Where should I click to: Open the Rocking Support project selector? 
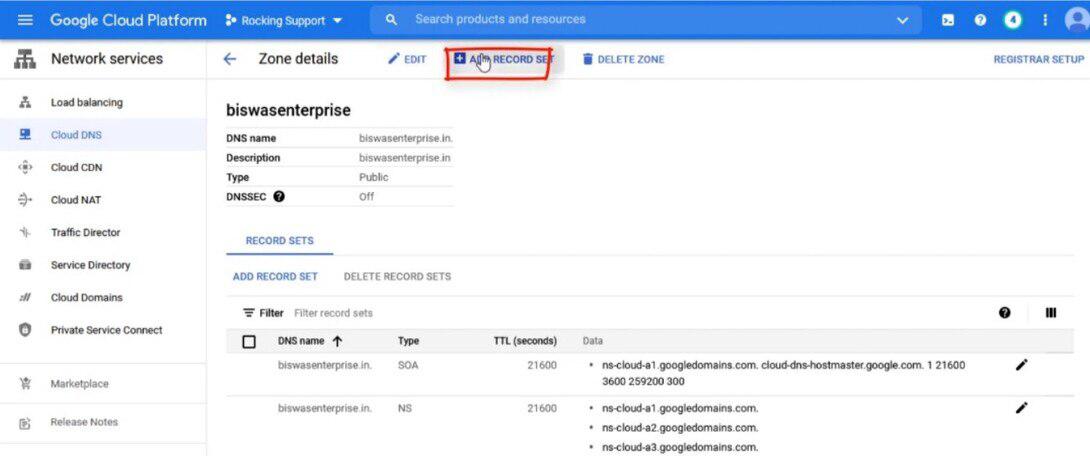(x=284, y=21)
